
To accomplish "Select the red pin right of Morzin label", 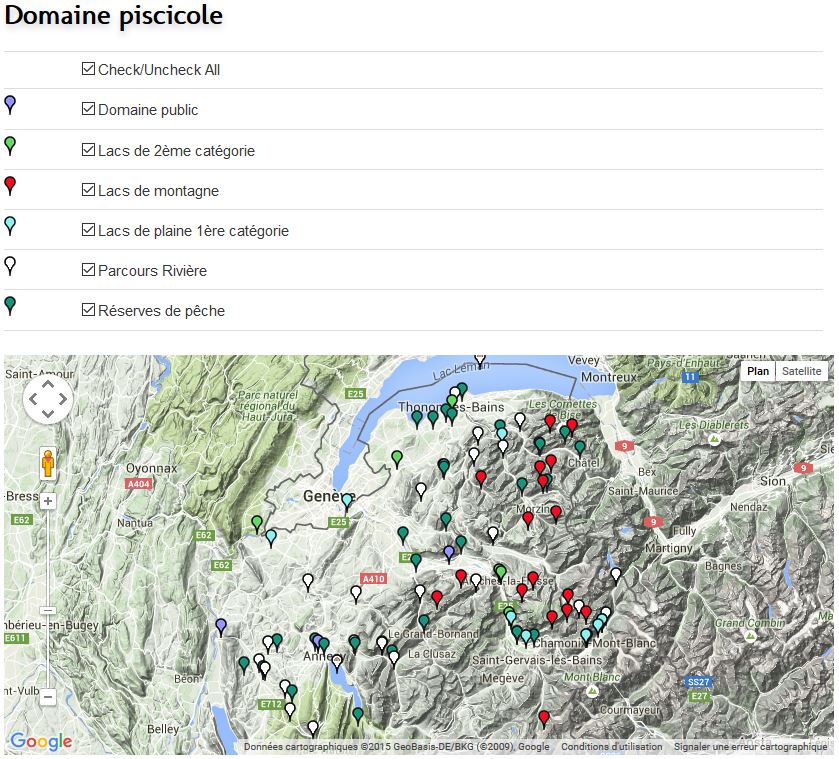I will [556, 513].
